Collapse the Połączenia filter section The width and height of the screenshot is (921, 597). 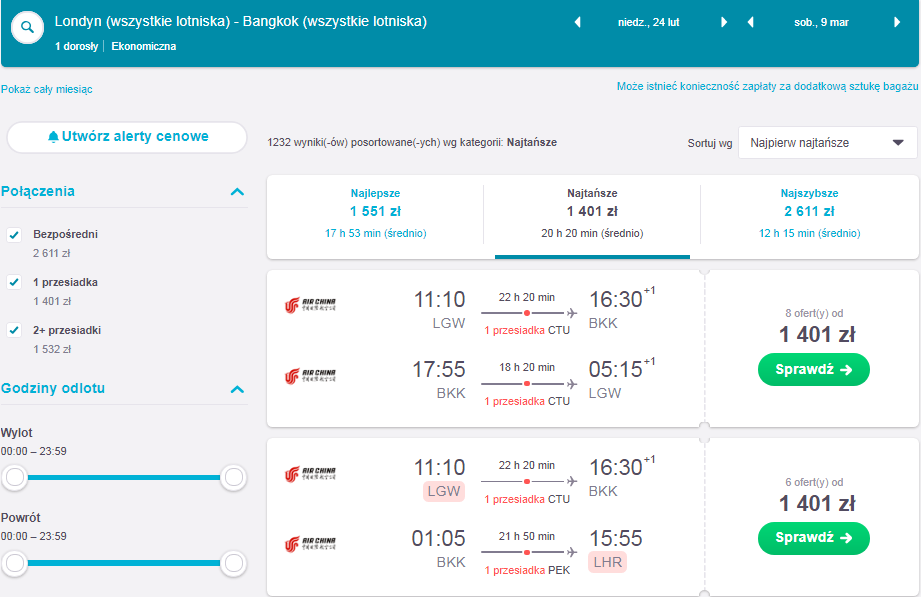(237, 192)
